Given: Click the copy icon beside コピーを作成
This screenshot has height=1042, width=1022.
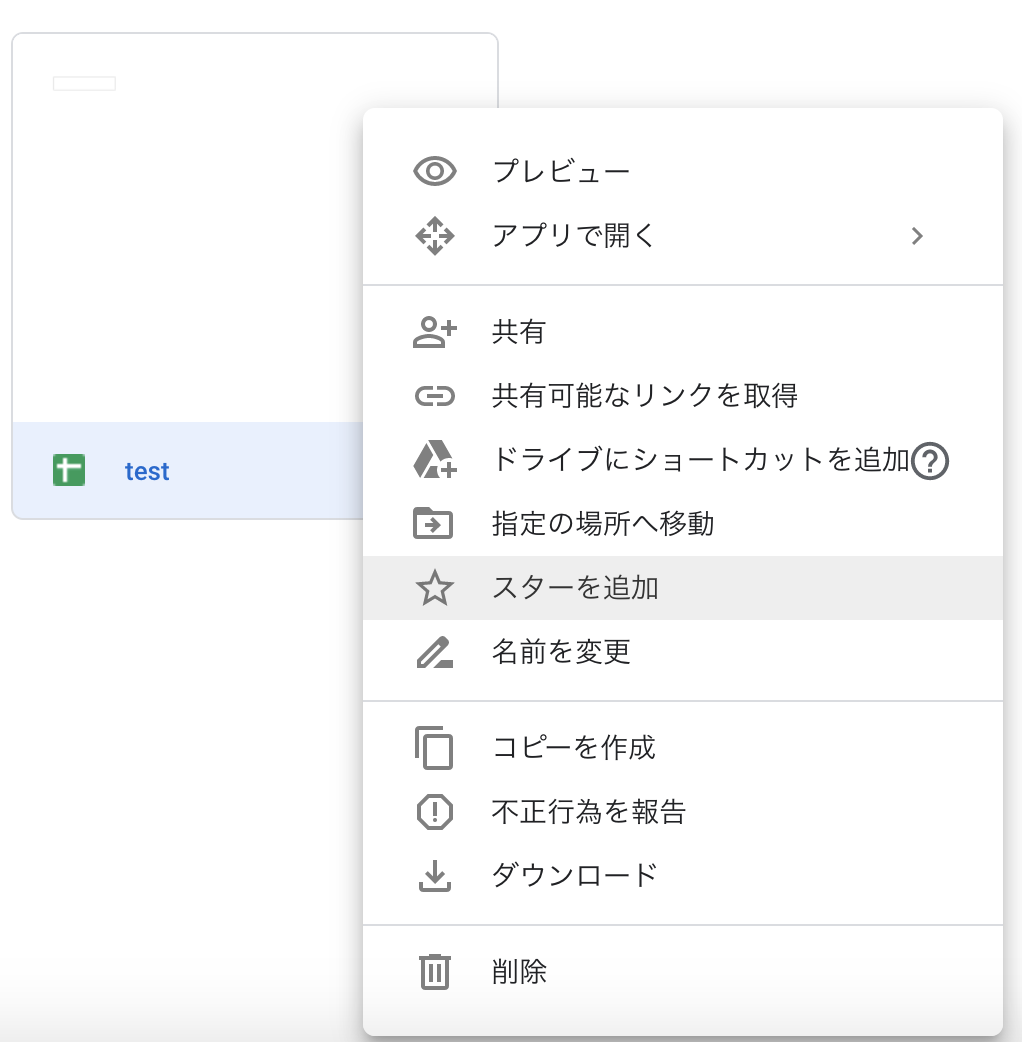Looking at the screenshot, I should [434, 748].
